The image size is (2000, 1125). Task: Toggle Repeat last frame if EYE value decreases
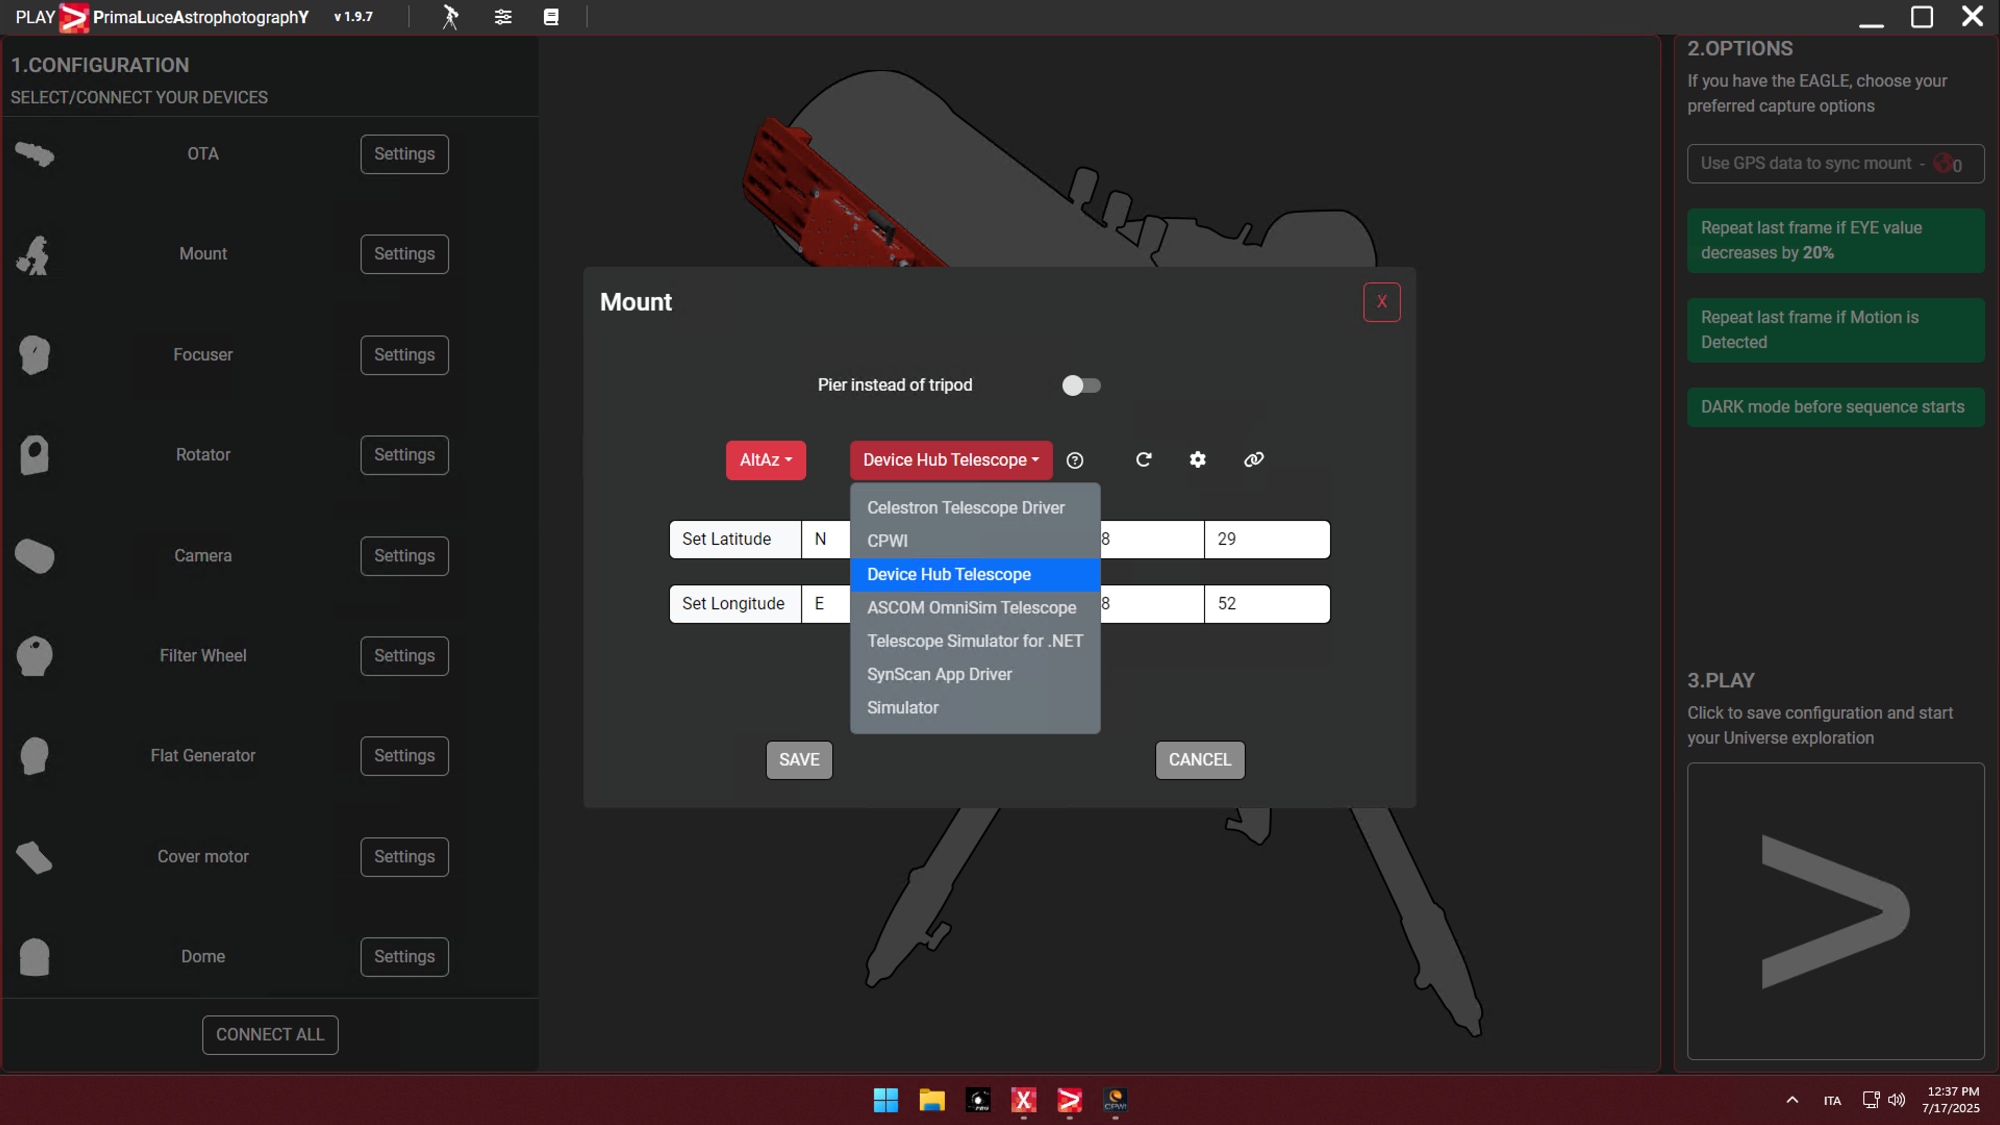[1835, 241]
